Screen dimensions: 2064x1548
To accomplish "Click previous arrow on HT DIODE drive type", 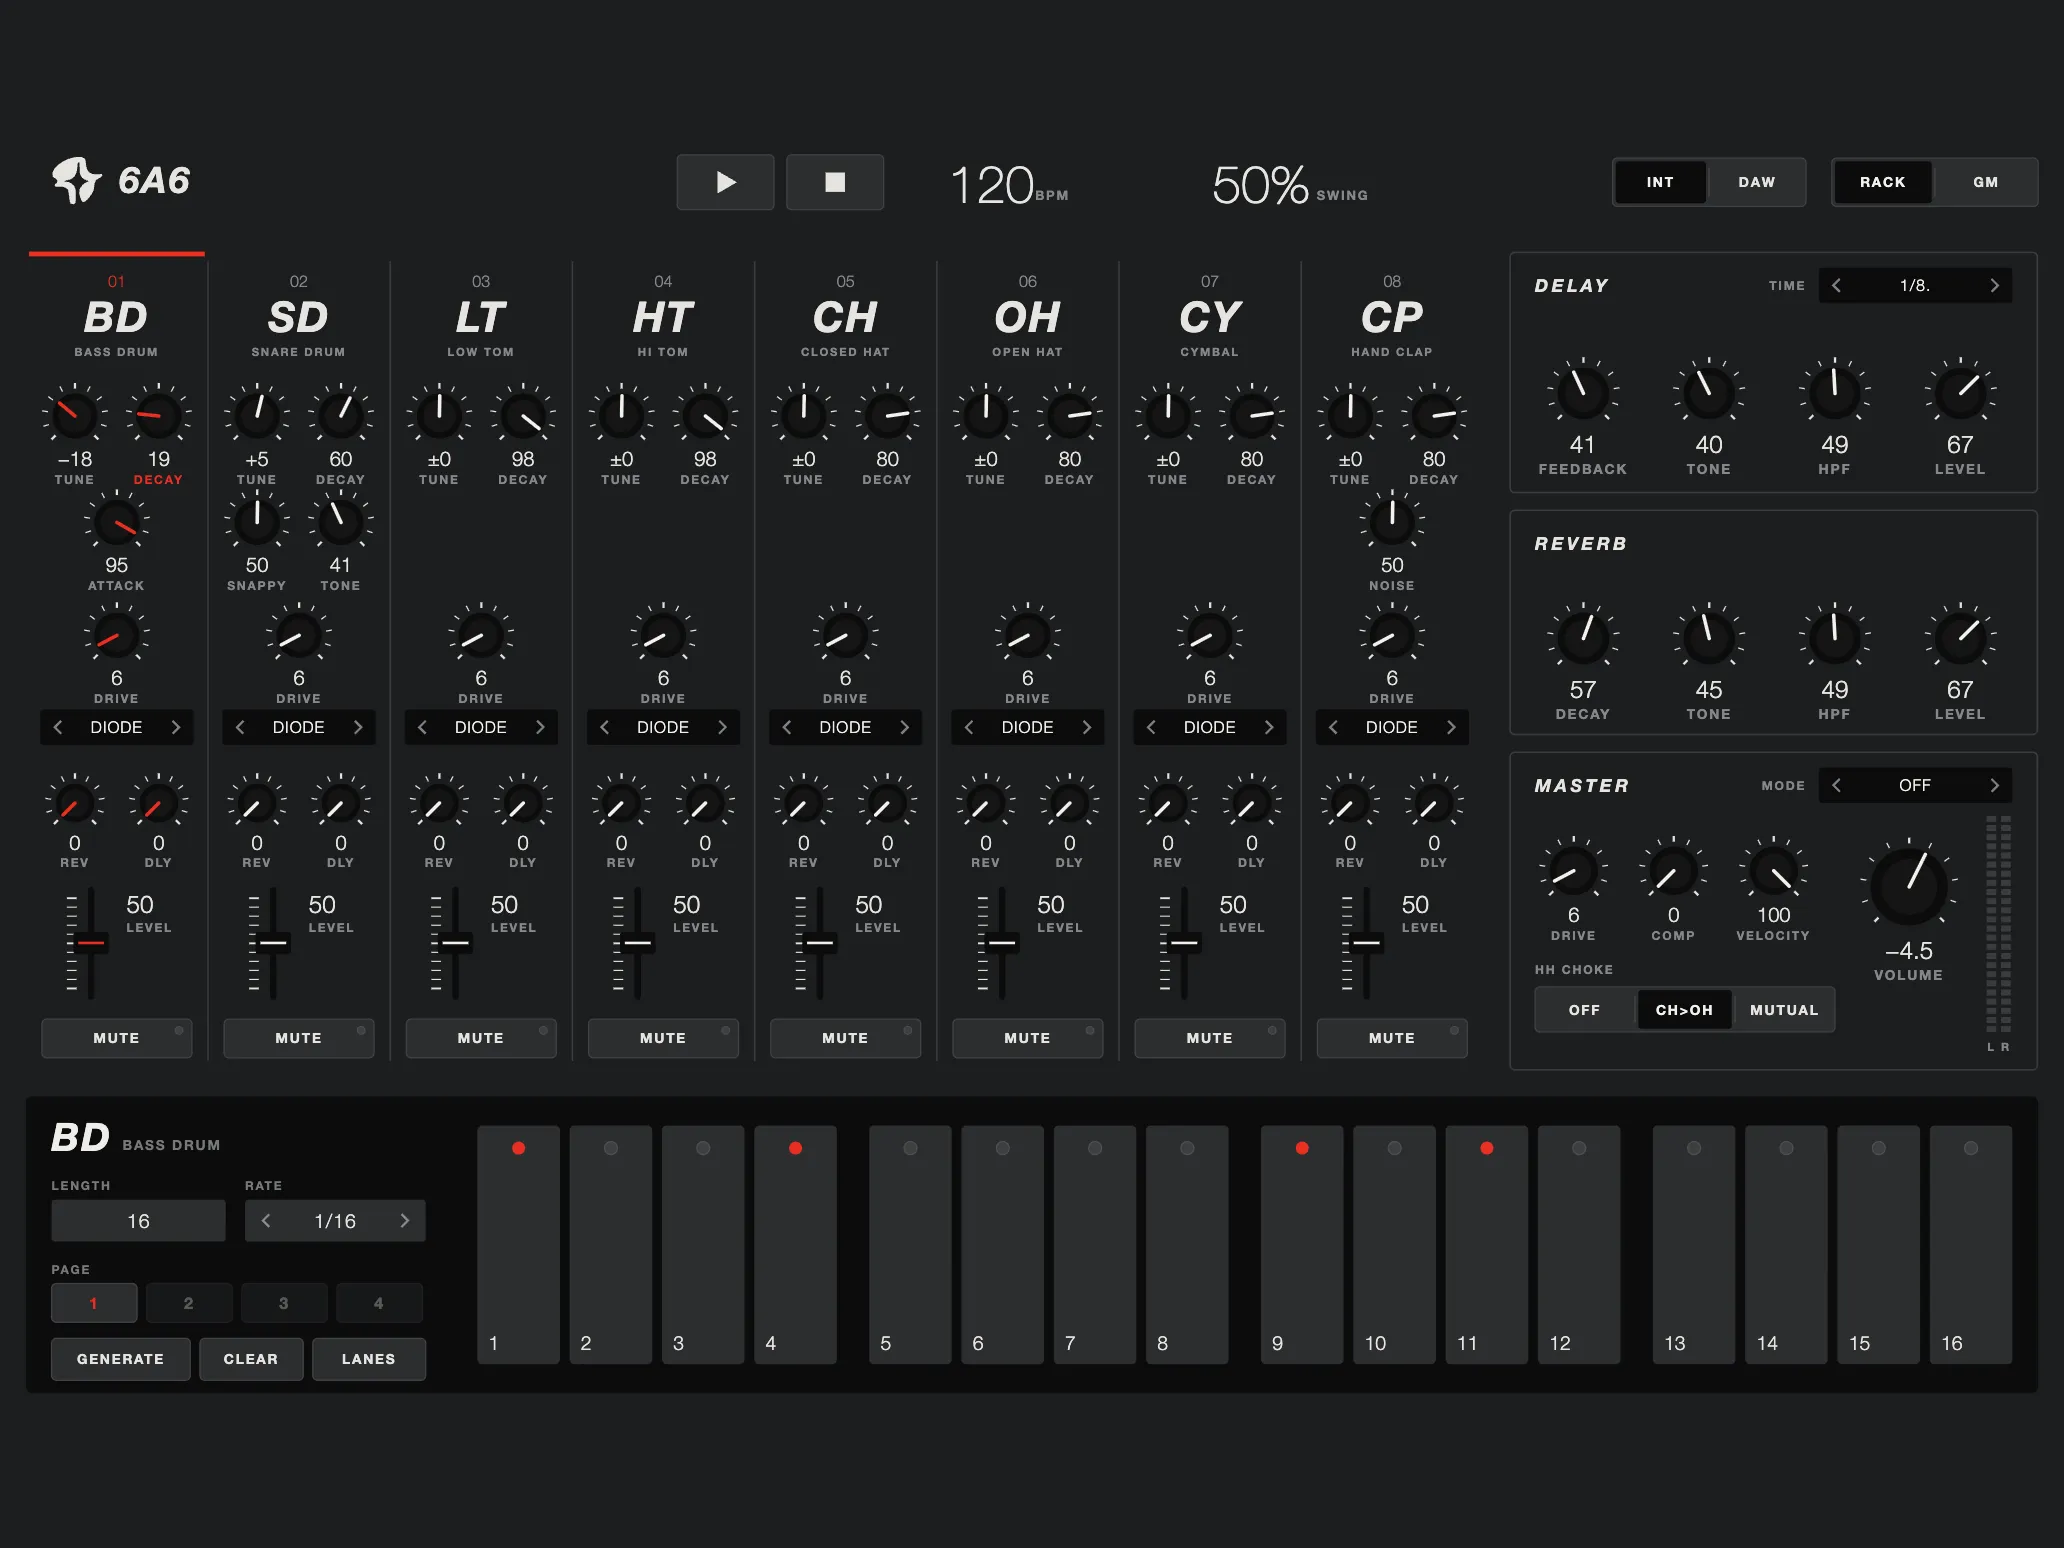I will click(604, 727).
